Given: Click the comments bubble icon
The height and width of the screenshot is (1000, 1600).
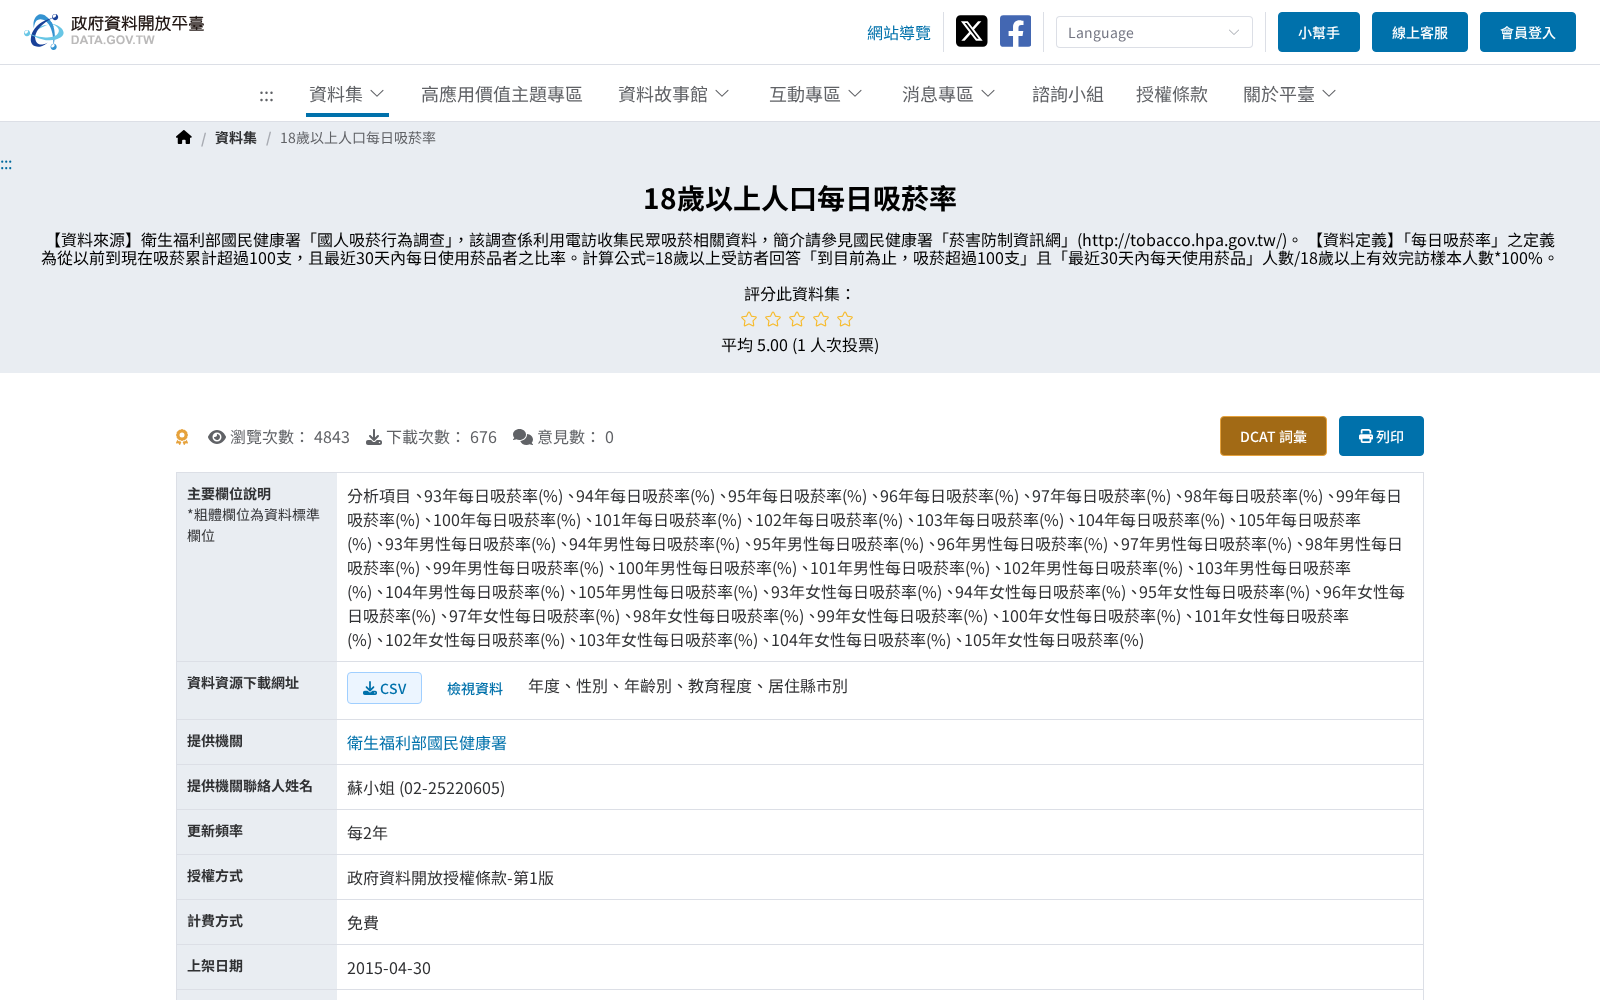Looking at the screenshot, I should (522, 437).
